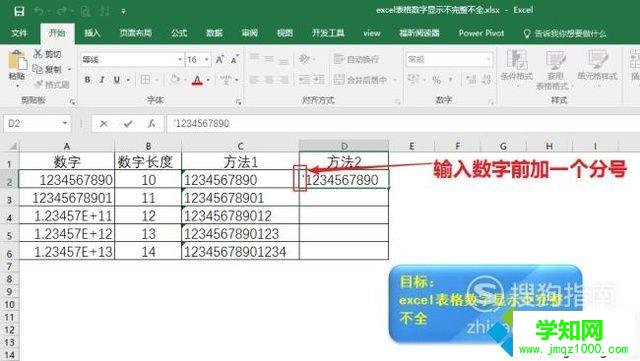Apply red font color A

coord(197,80)
